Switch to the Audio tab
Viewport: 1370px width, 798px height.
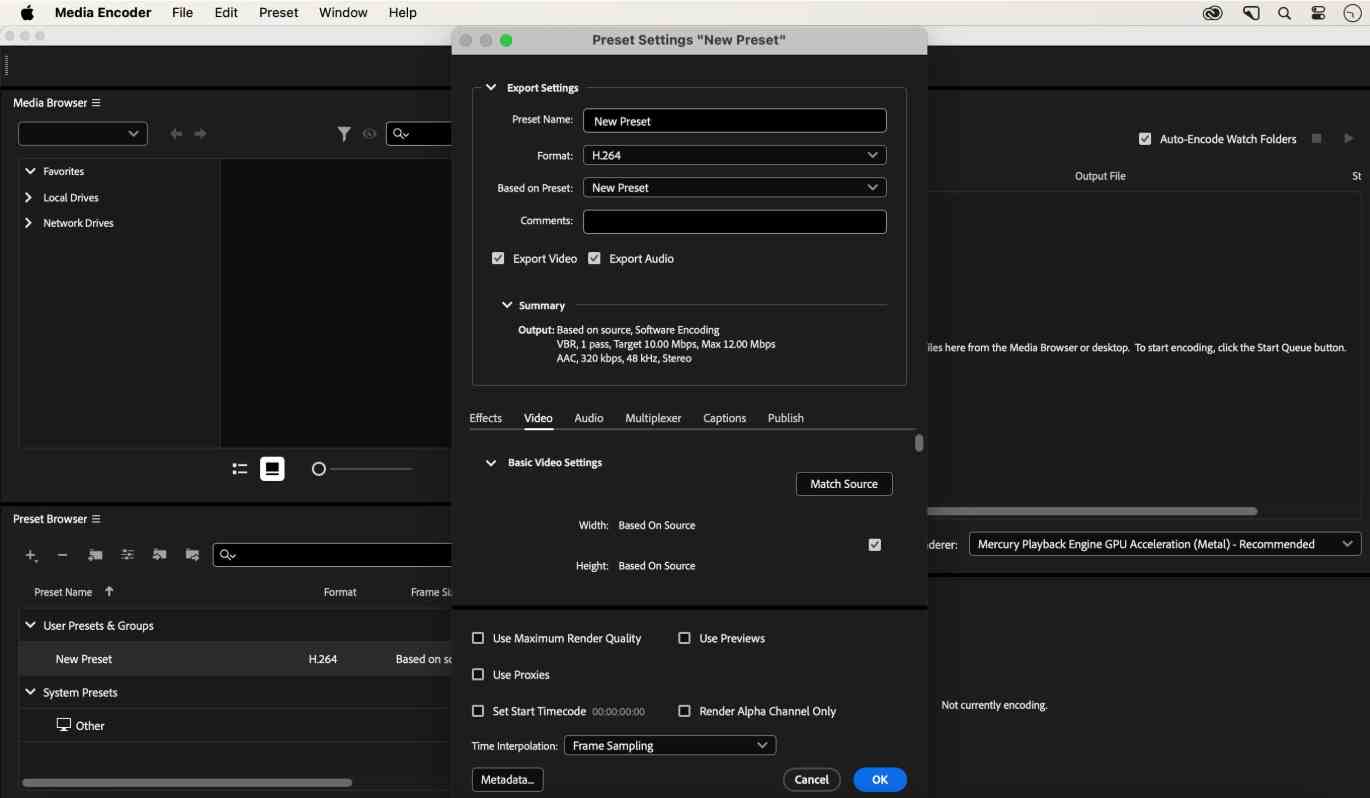click(589, 418)
